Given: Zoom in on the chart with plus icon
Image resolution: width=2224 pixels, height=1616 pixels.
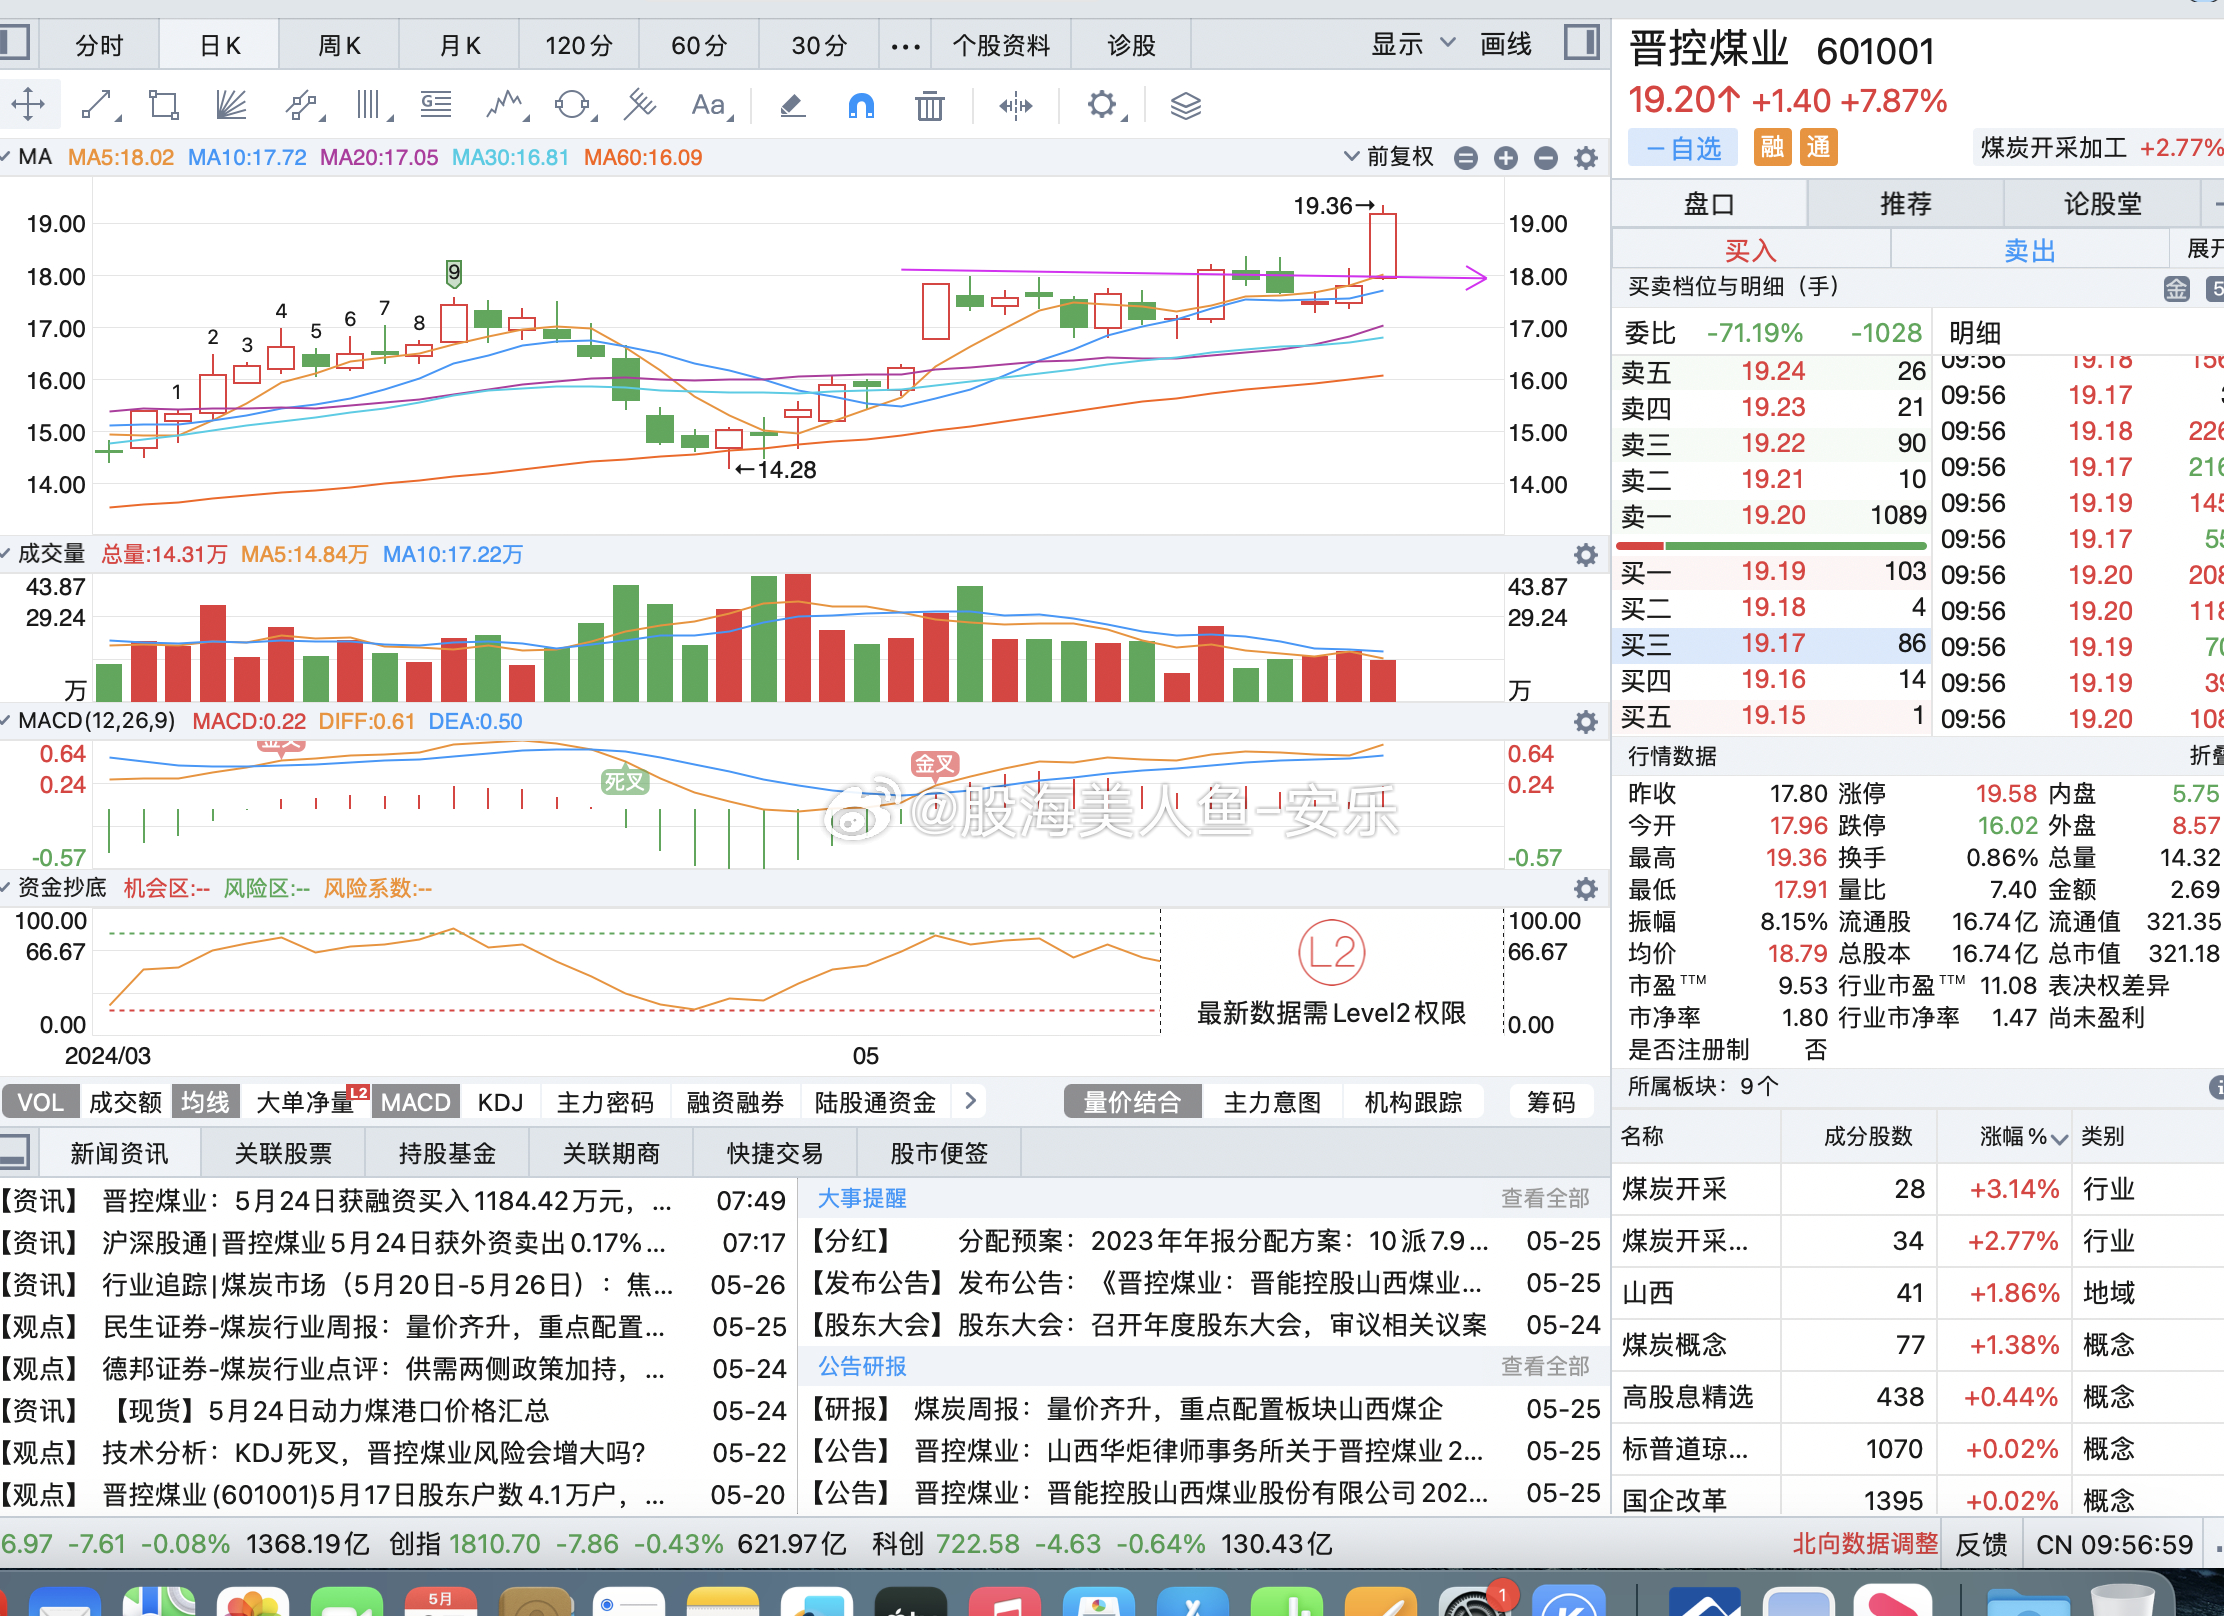Looking at the screenshot, I should (x=1506, y=158).
